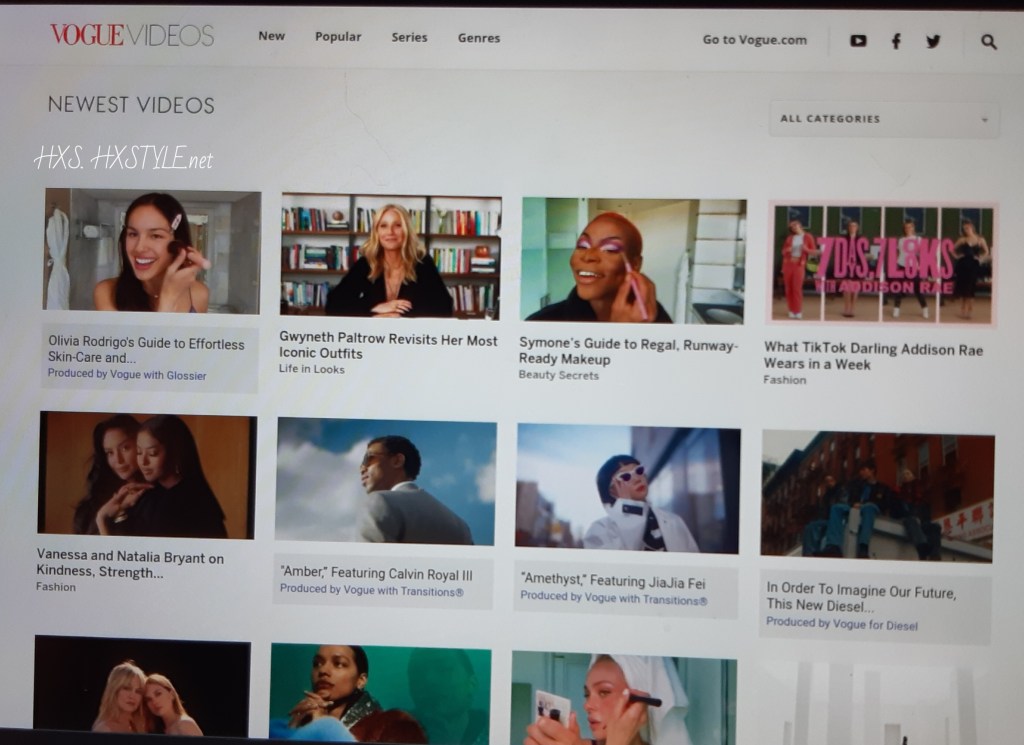The image size is (1024, 745).
Task: Follow the Go to Vogue.com link
Action: (x=754, y=40)
